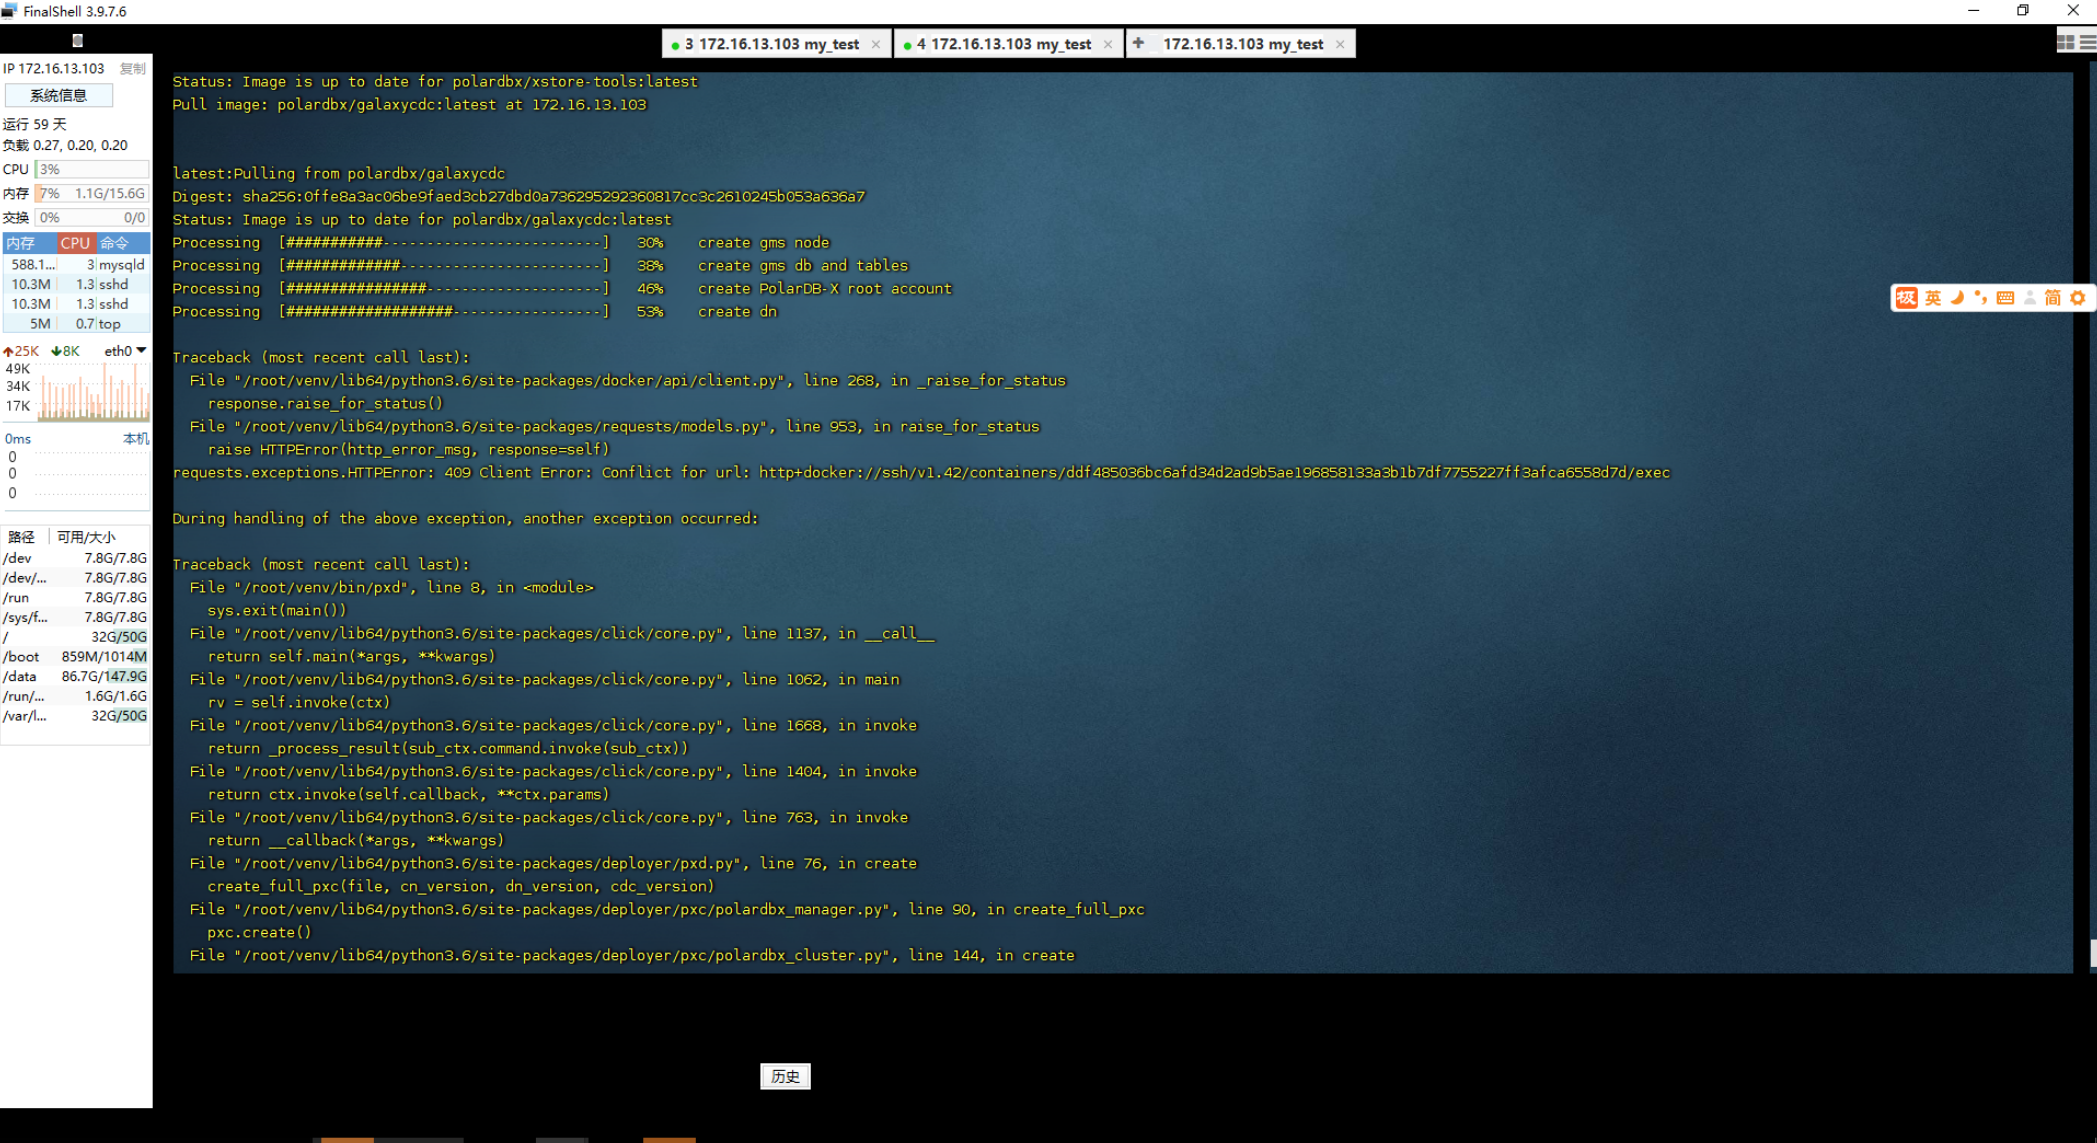Open the 系统信息 system info button
Viewport: 2097px width, 1143px height.
point(58,95)
